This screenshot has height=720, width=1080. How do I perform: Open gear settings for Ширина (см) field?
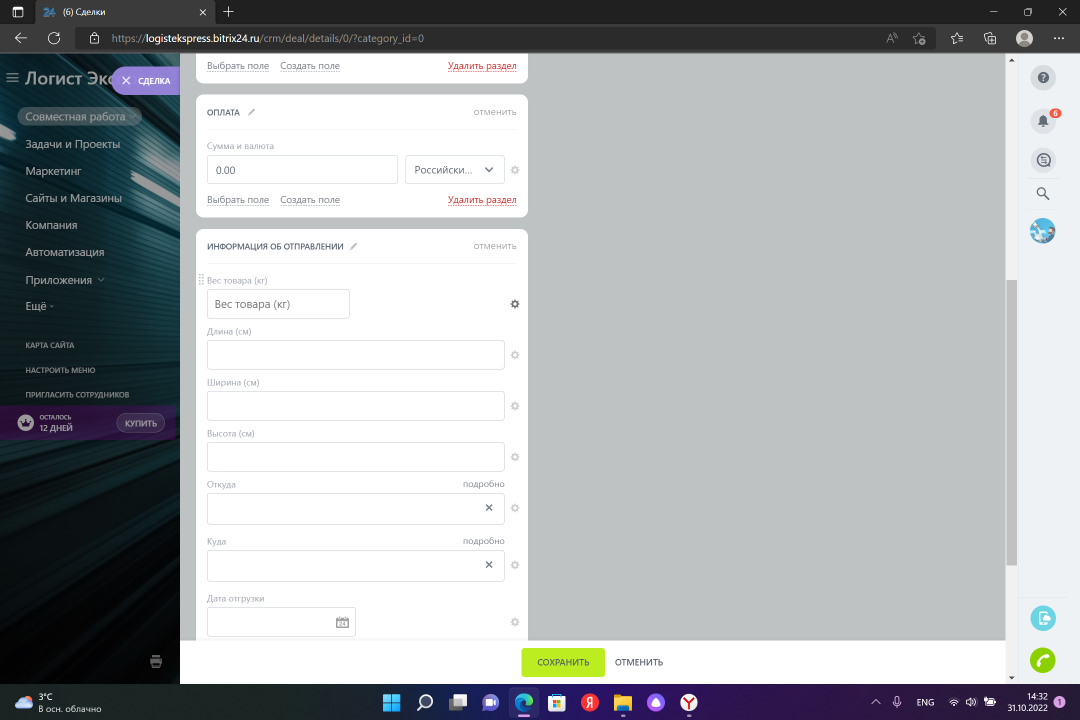tap(515, 406)
